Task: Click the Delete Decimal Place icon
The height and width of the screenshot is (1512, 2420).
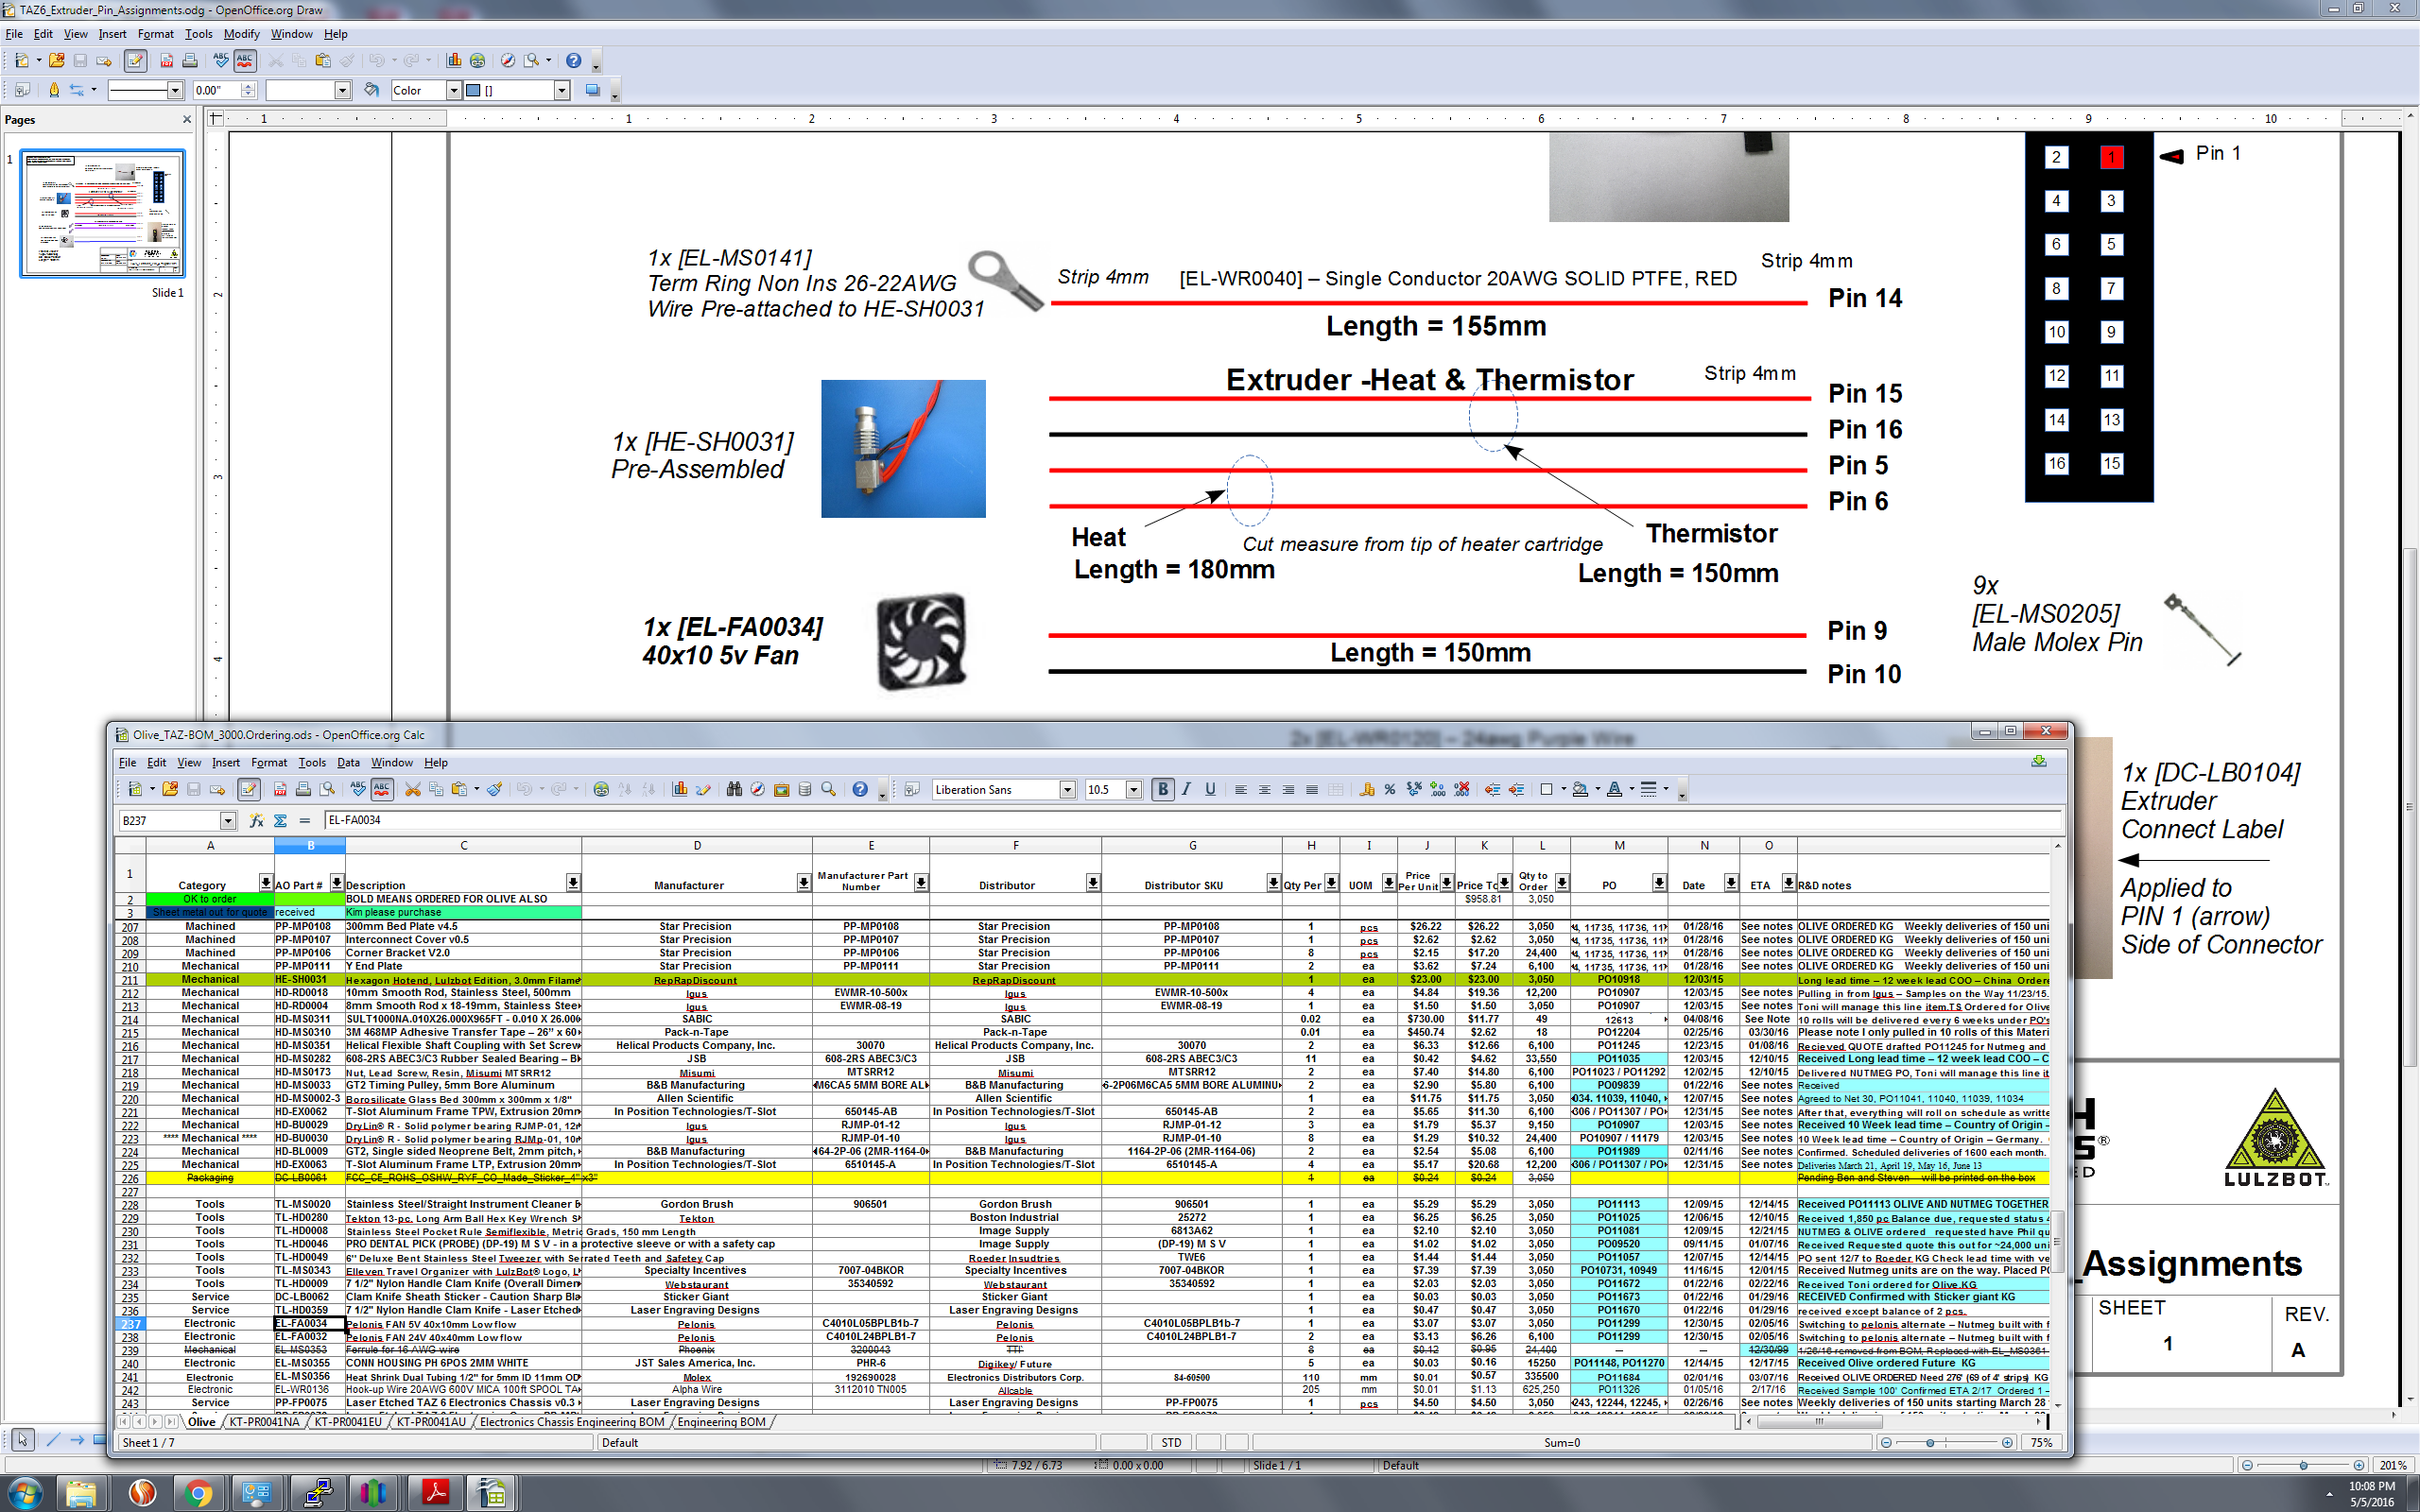Action: tap(1462, 790)
